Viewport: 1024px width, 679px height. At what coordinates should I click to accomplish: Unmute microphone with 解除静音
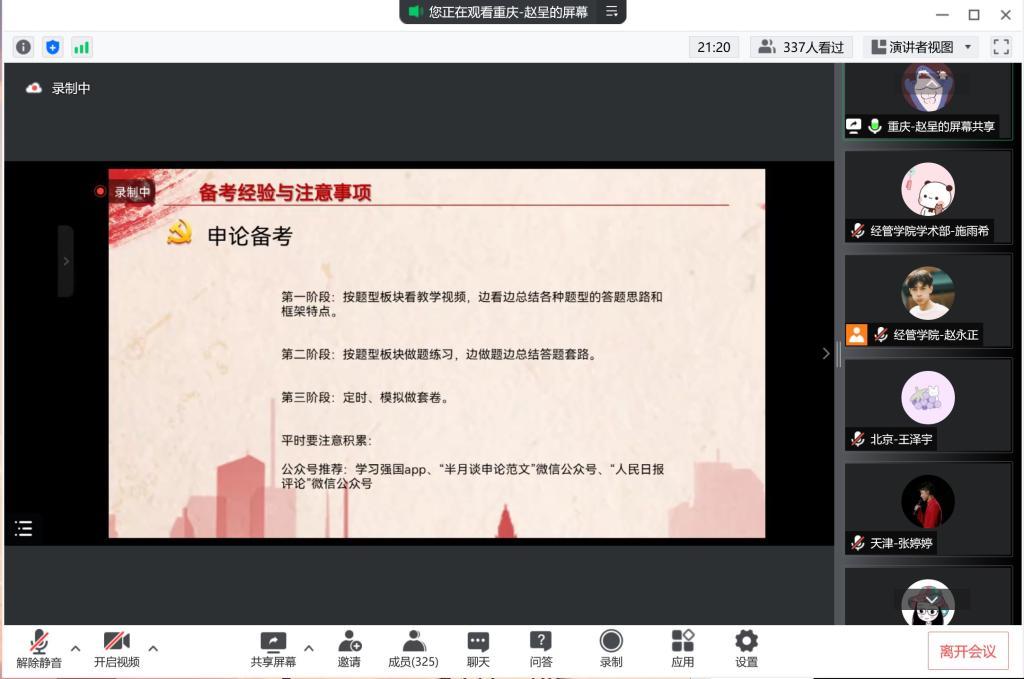coord(39,649)
